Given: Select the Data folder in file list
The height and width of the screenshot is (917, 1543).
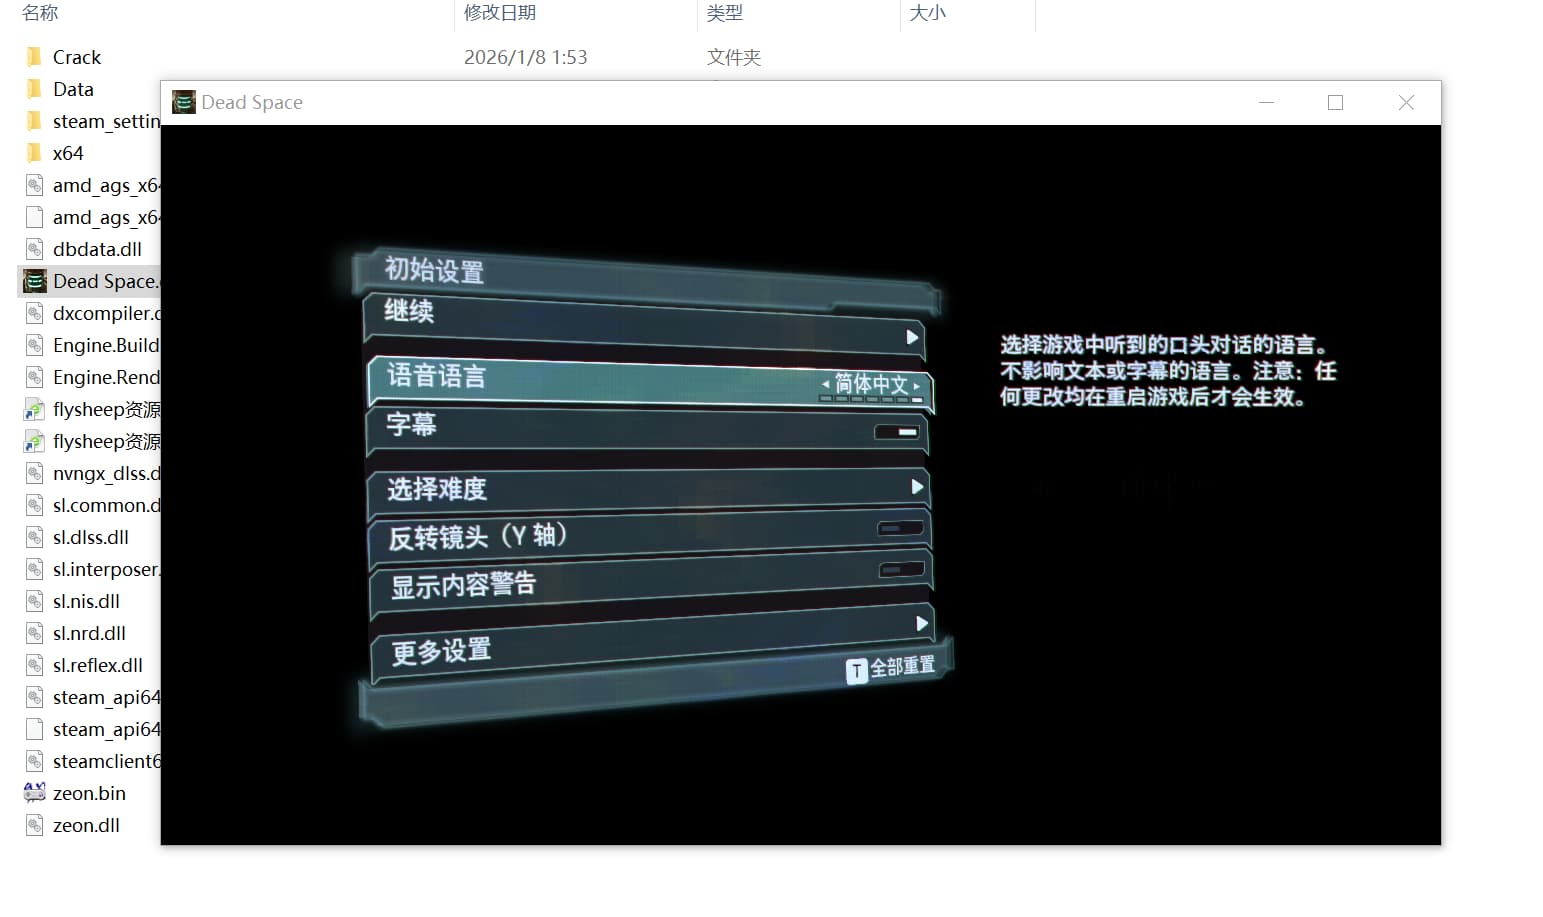Looking at the screenshot, I should (73, 88).
